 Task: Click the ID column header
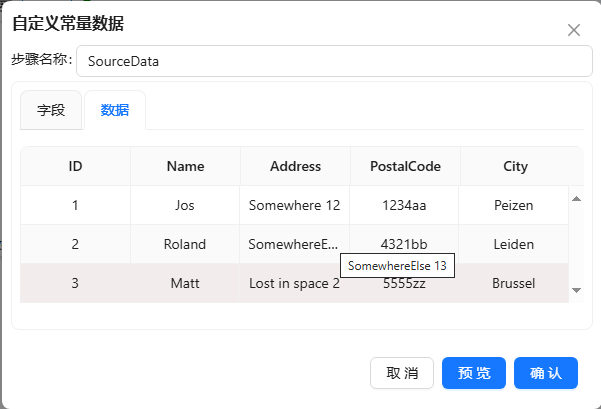click(x=75, y=166)
